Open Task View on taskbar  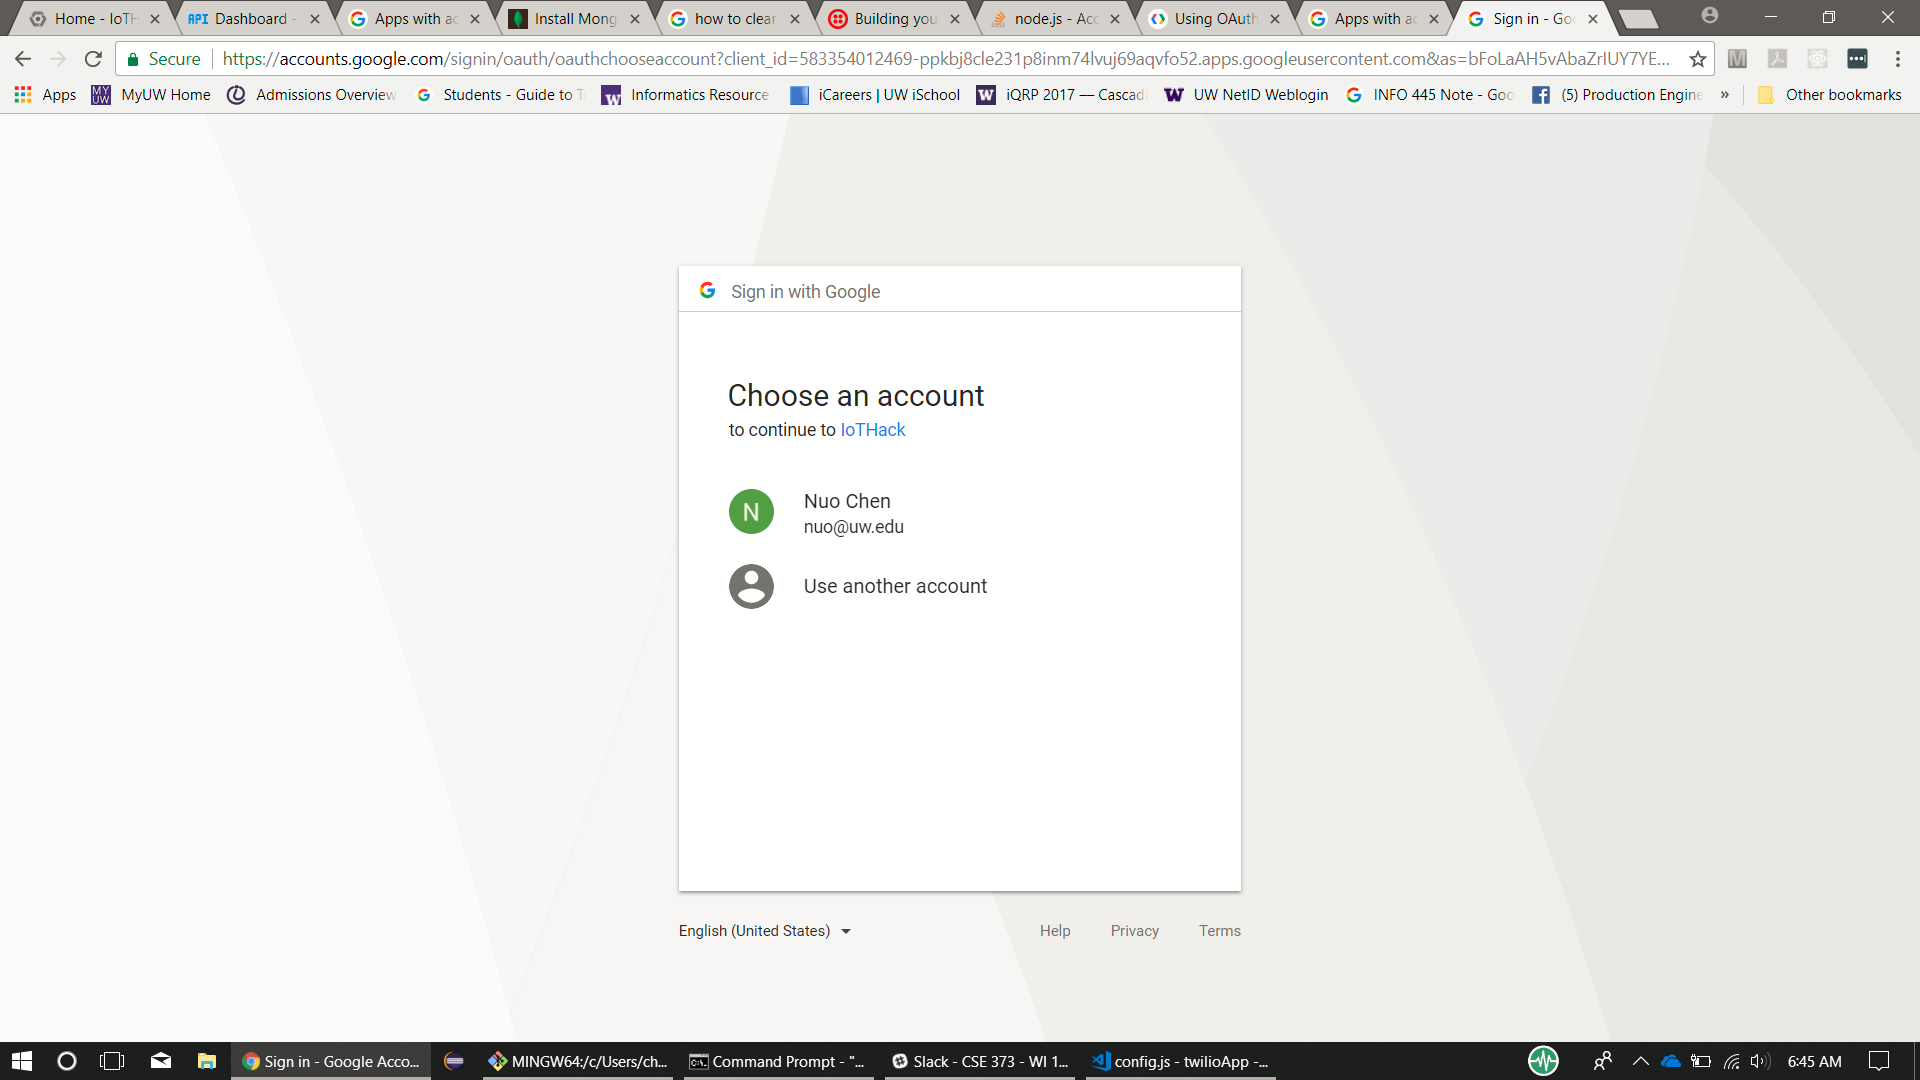112,1061
